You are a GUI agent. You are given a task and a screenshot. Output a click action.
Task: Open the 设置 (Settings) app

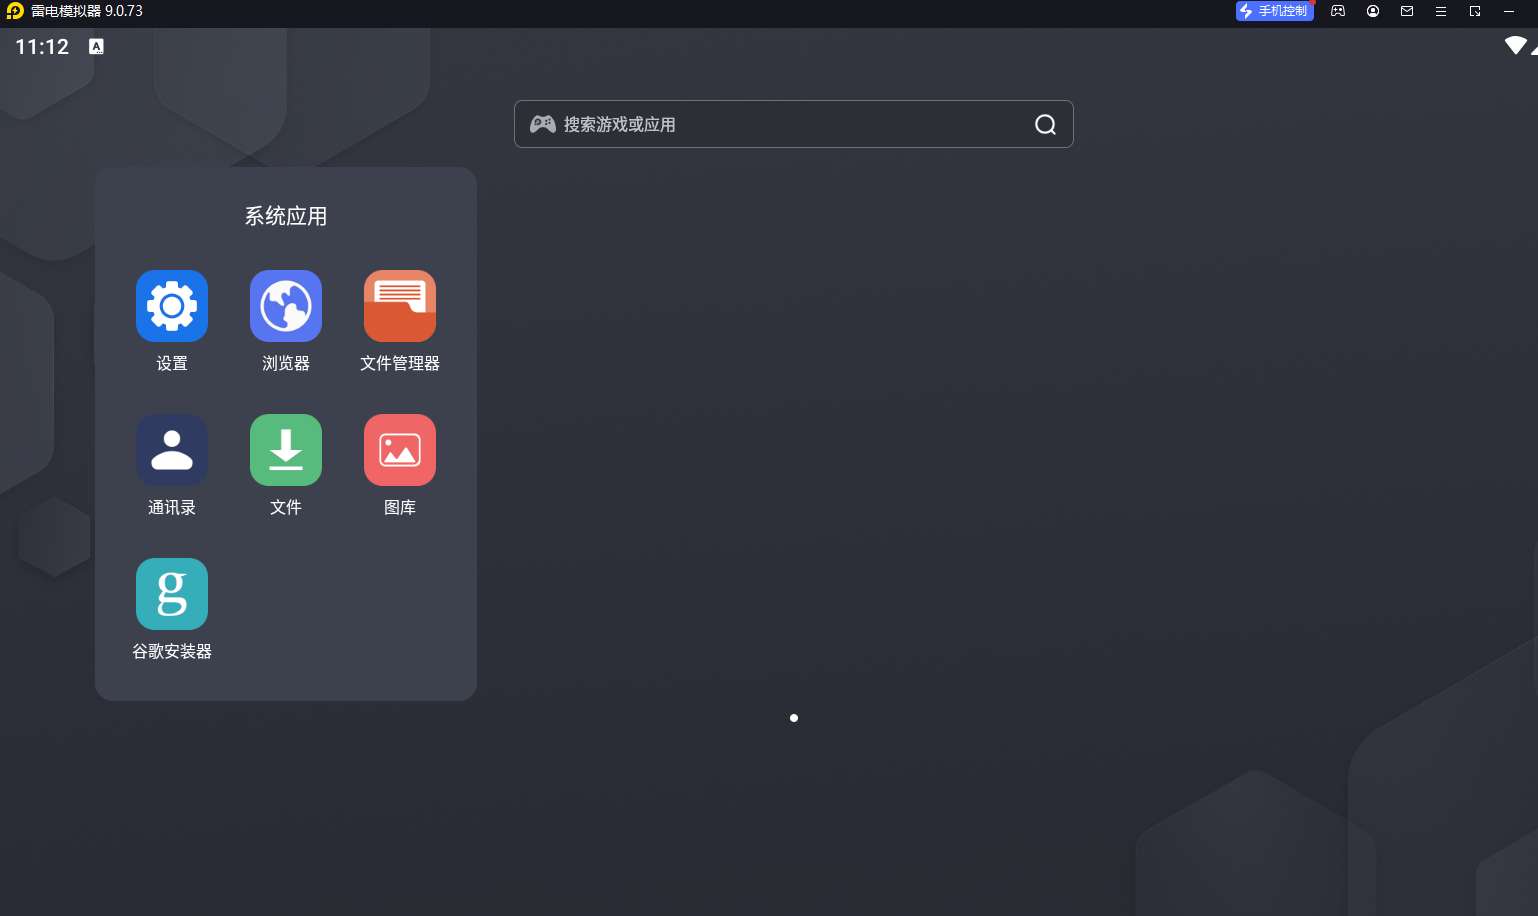[x=172, y=306]
